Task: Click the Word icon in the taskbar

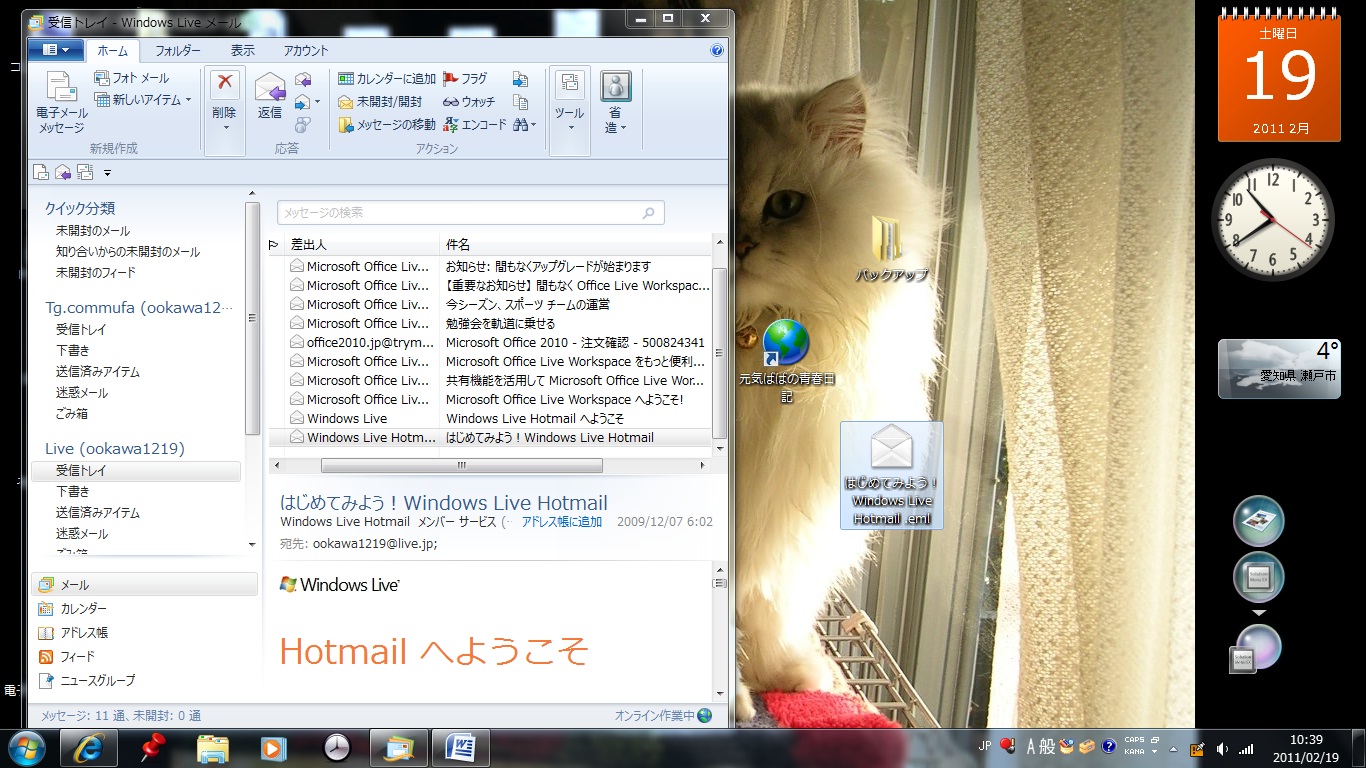Action: coord(461,747)
